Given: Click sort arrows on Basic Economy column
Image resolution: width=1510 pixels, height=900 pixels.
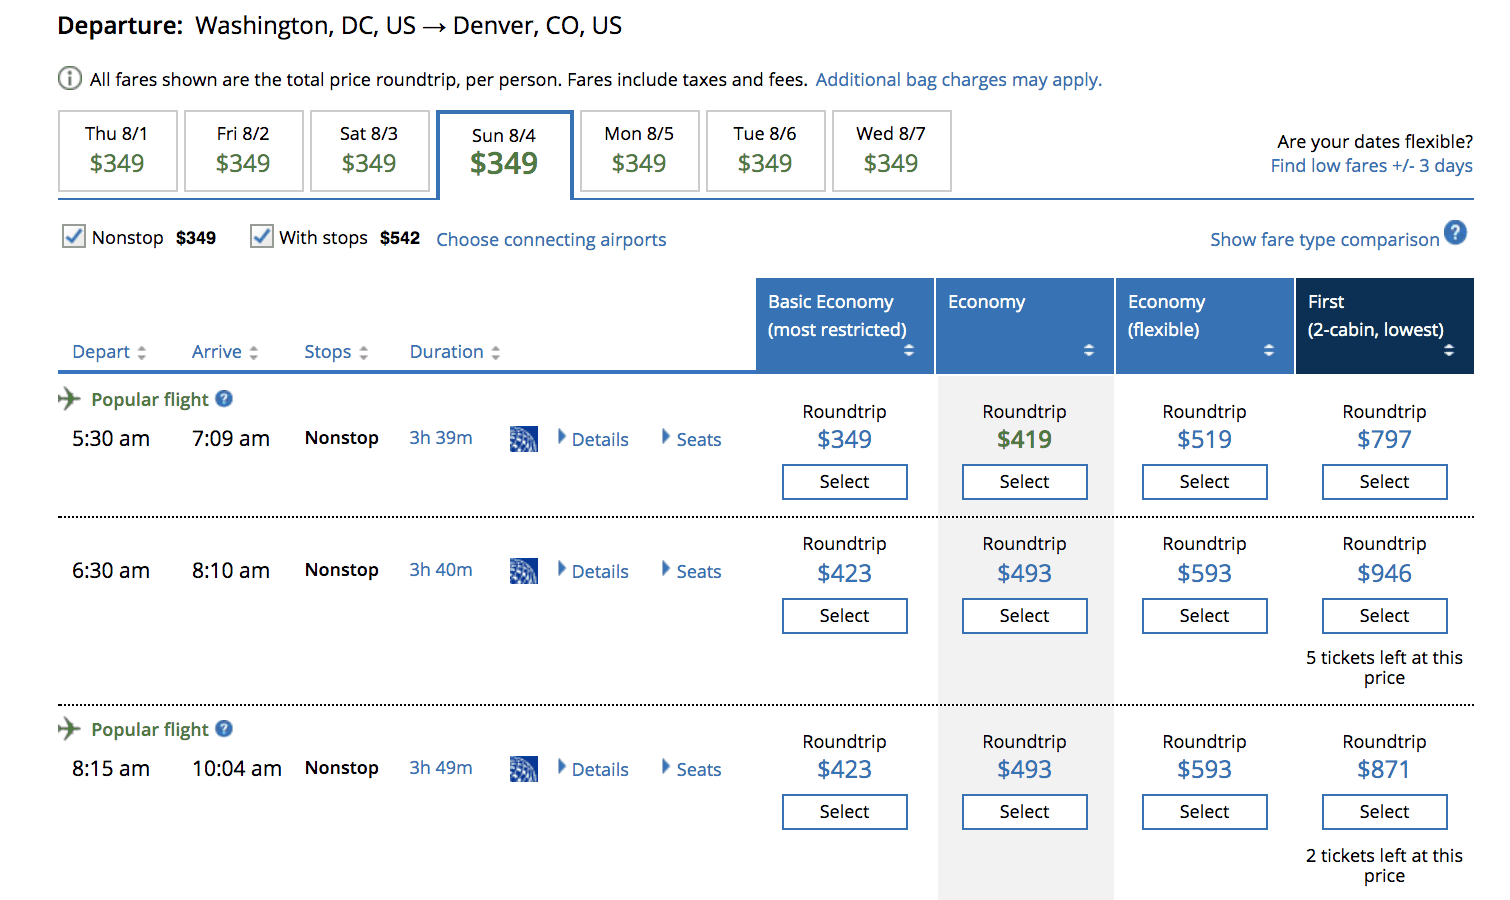Looking at the screenshot, I should pos(908,350).
